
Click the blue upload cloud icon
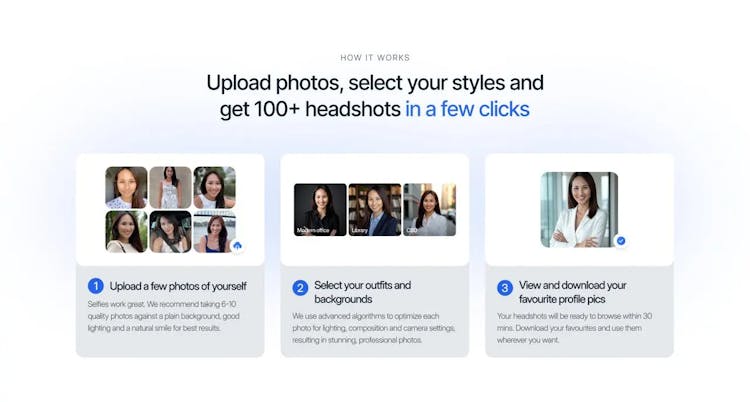[x=238, y=246]
